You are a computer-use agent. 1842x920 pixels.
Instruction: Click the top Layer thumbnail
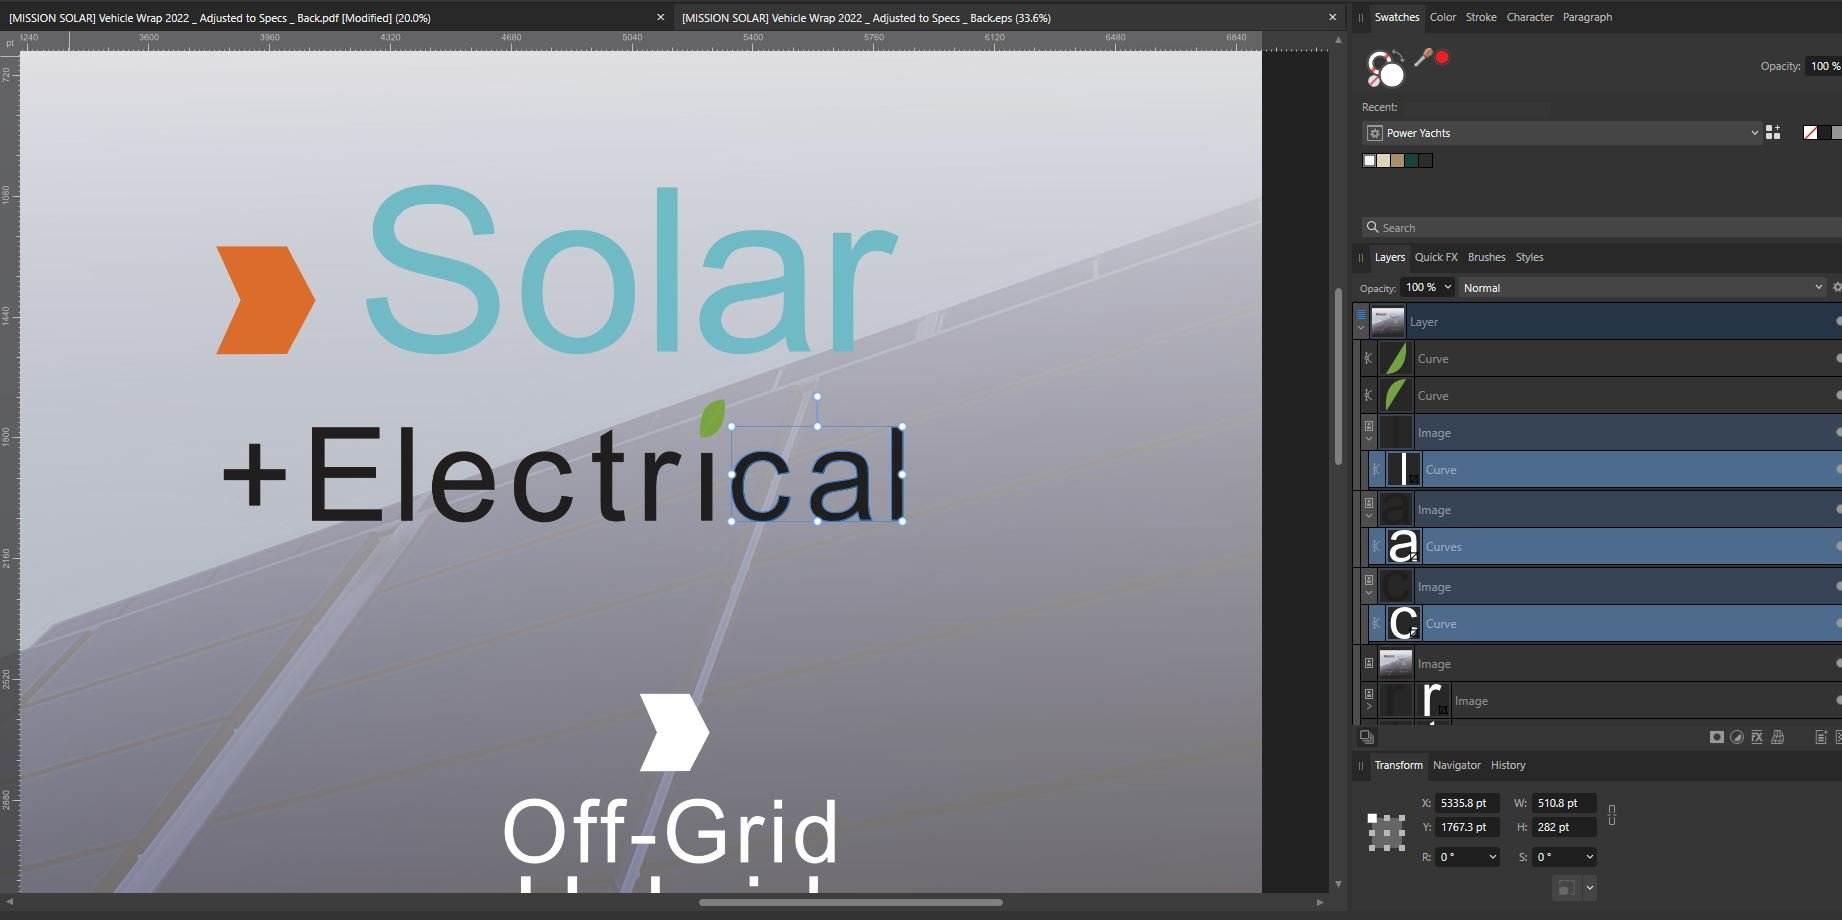click(x=1387, y=322)
